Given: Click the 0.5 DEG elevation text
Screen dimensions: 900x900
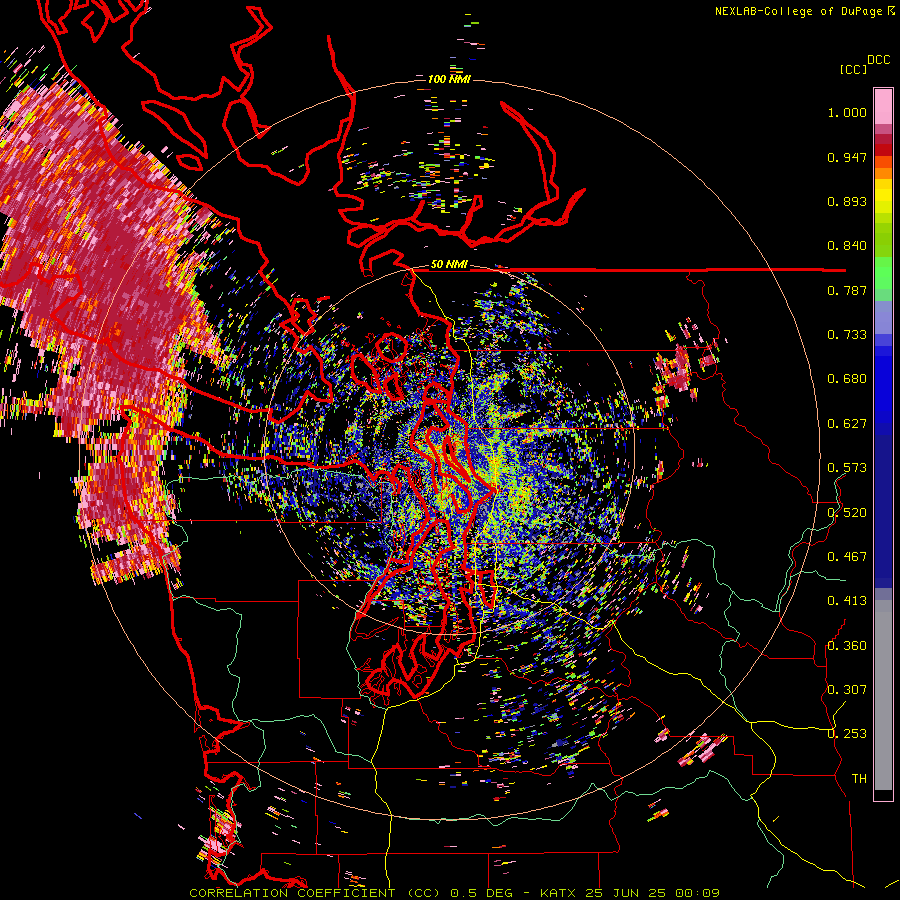Looking at the screenshot, I should 483,893.
